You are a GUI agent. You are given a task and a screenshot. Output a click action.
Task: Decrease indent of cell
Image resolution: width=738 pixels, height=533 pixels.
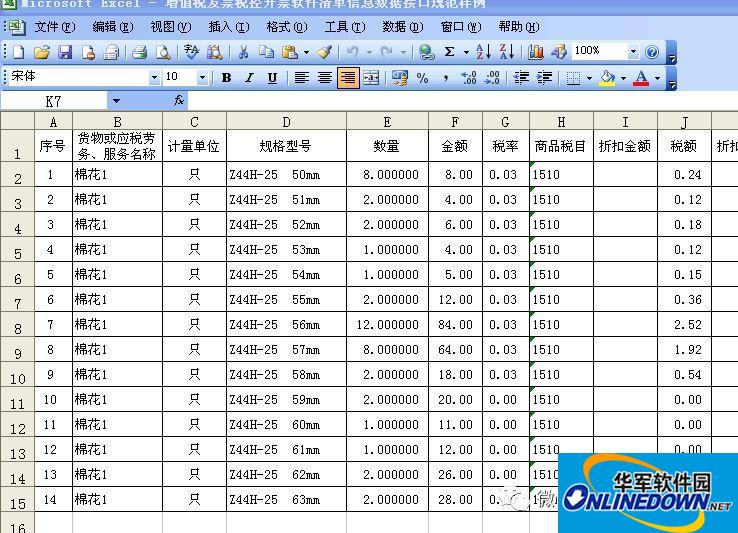pos(521,78)
